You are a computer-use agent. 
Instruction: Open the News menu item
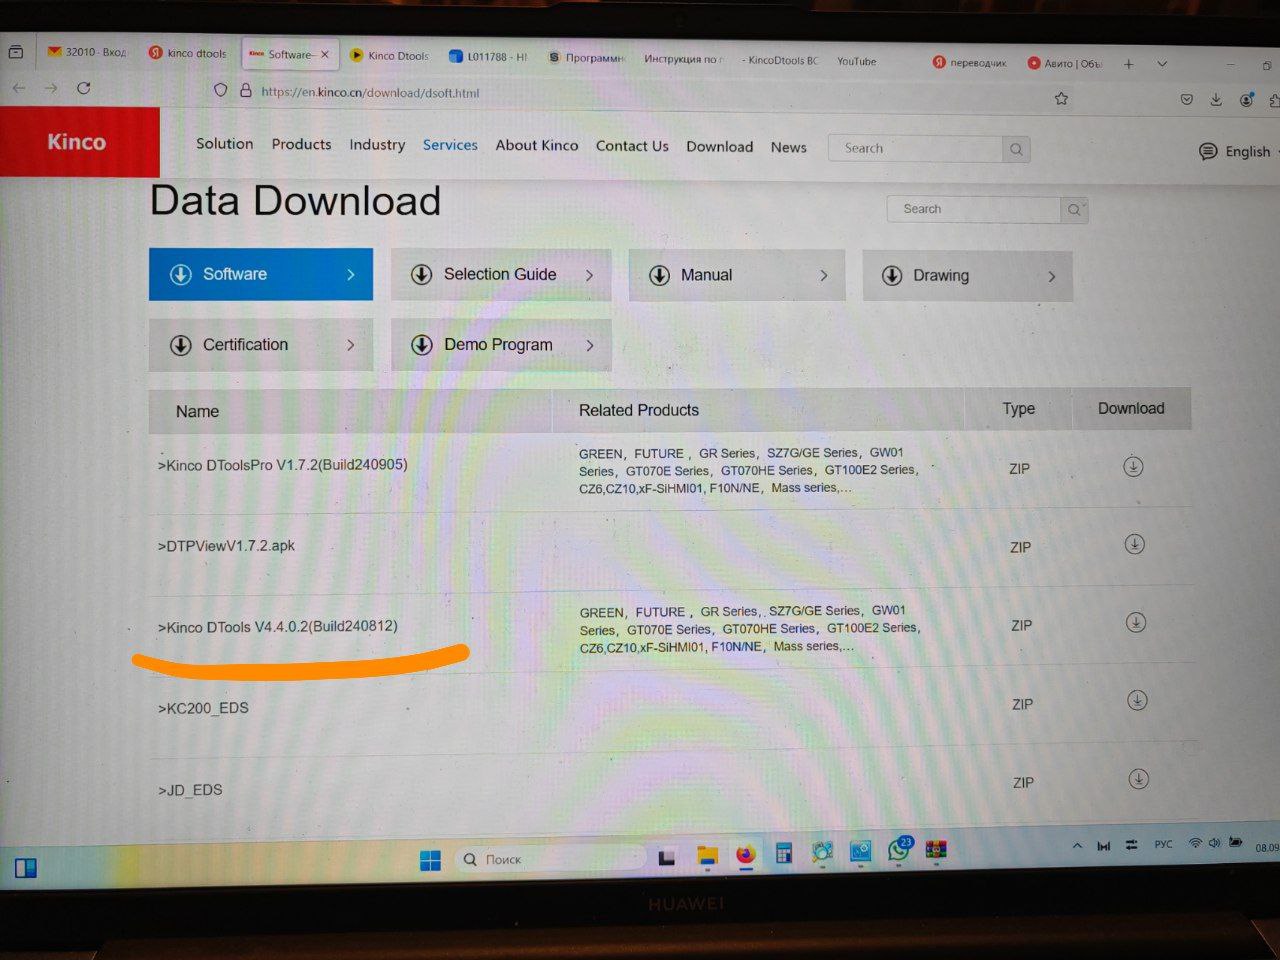(788, 147)
